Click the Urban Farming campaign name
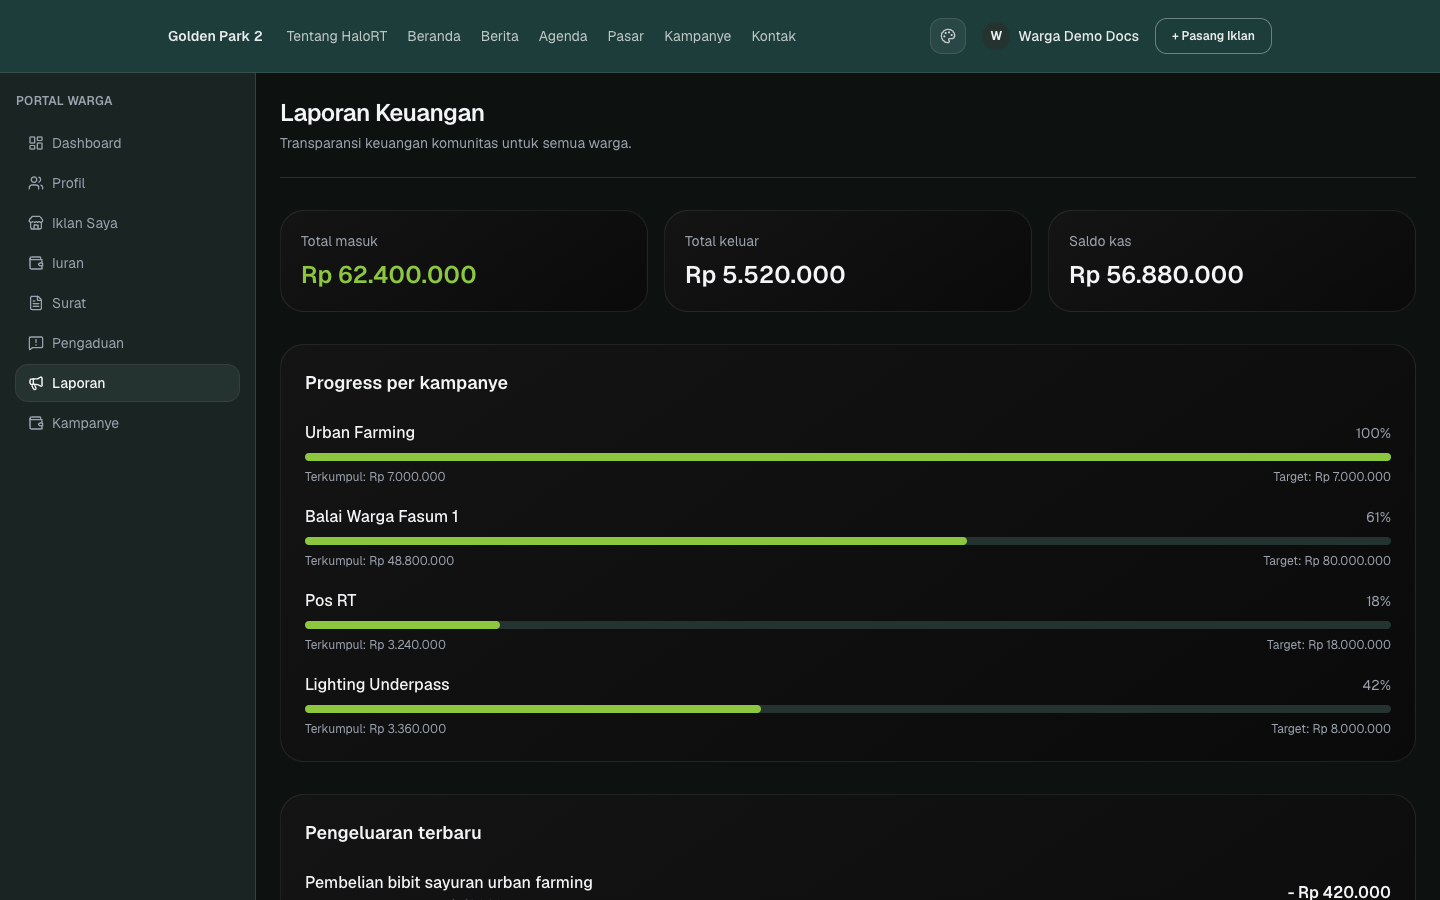 point(360,432)
